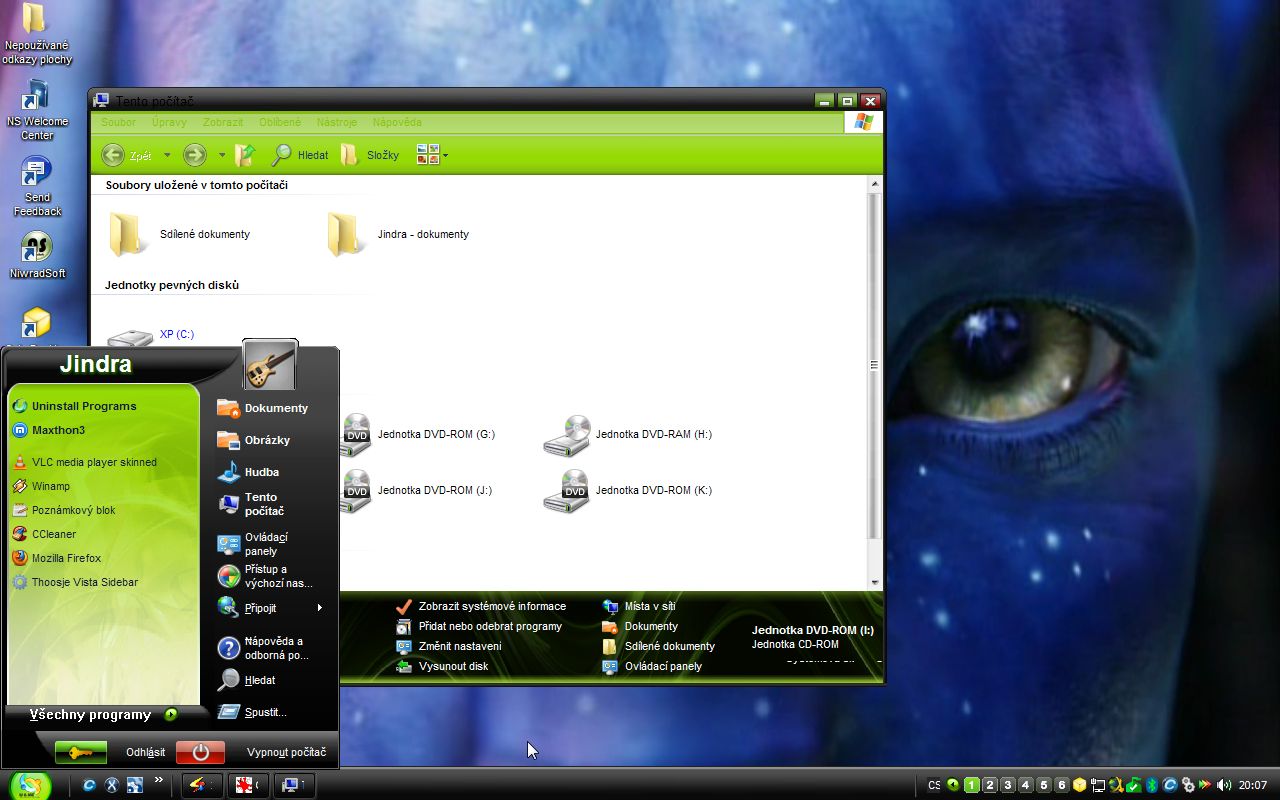Open the Jednotka DVD-RAM (H:) drive icon

tap(567, 435)
